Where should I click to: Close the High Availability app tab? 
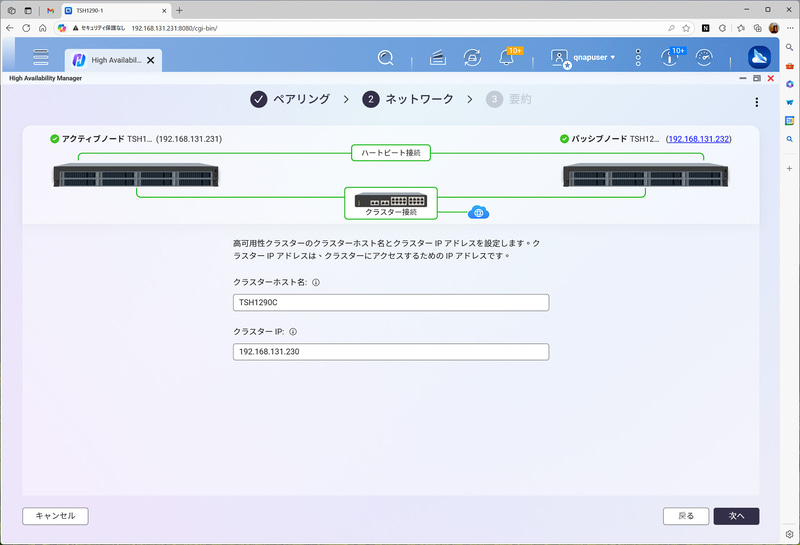[x=151, y=60]
